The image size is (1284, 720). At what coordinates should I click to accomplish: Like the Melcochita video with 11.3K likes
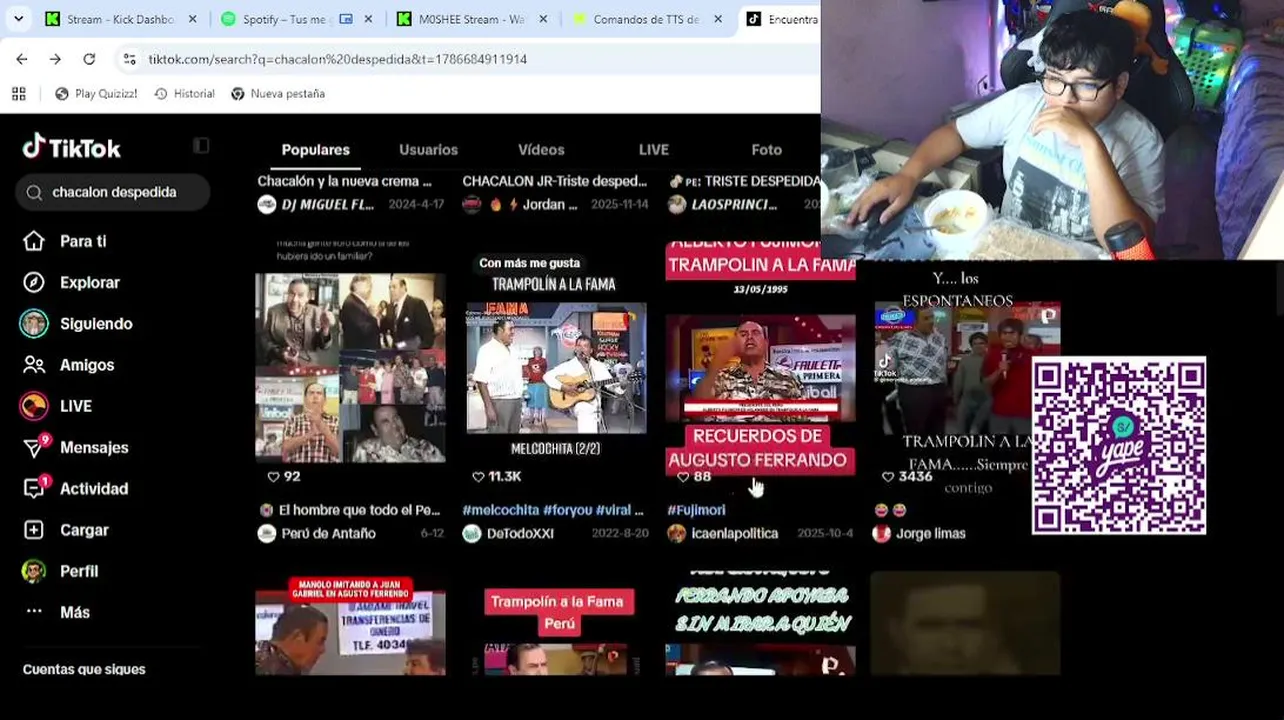[479, 477]
